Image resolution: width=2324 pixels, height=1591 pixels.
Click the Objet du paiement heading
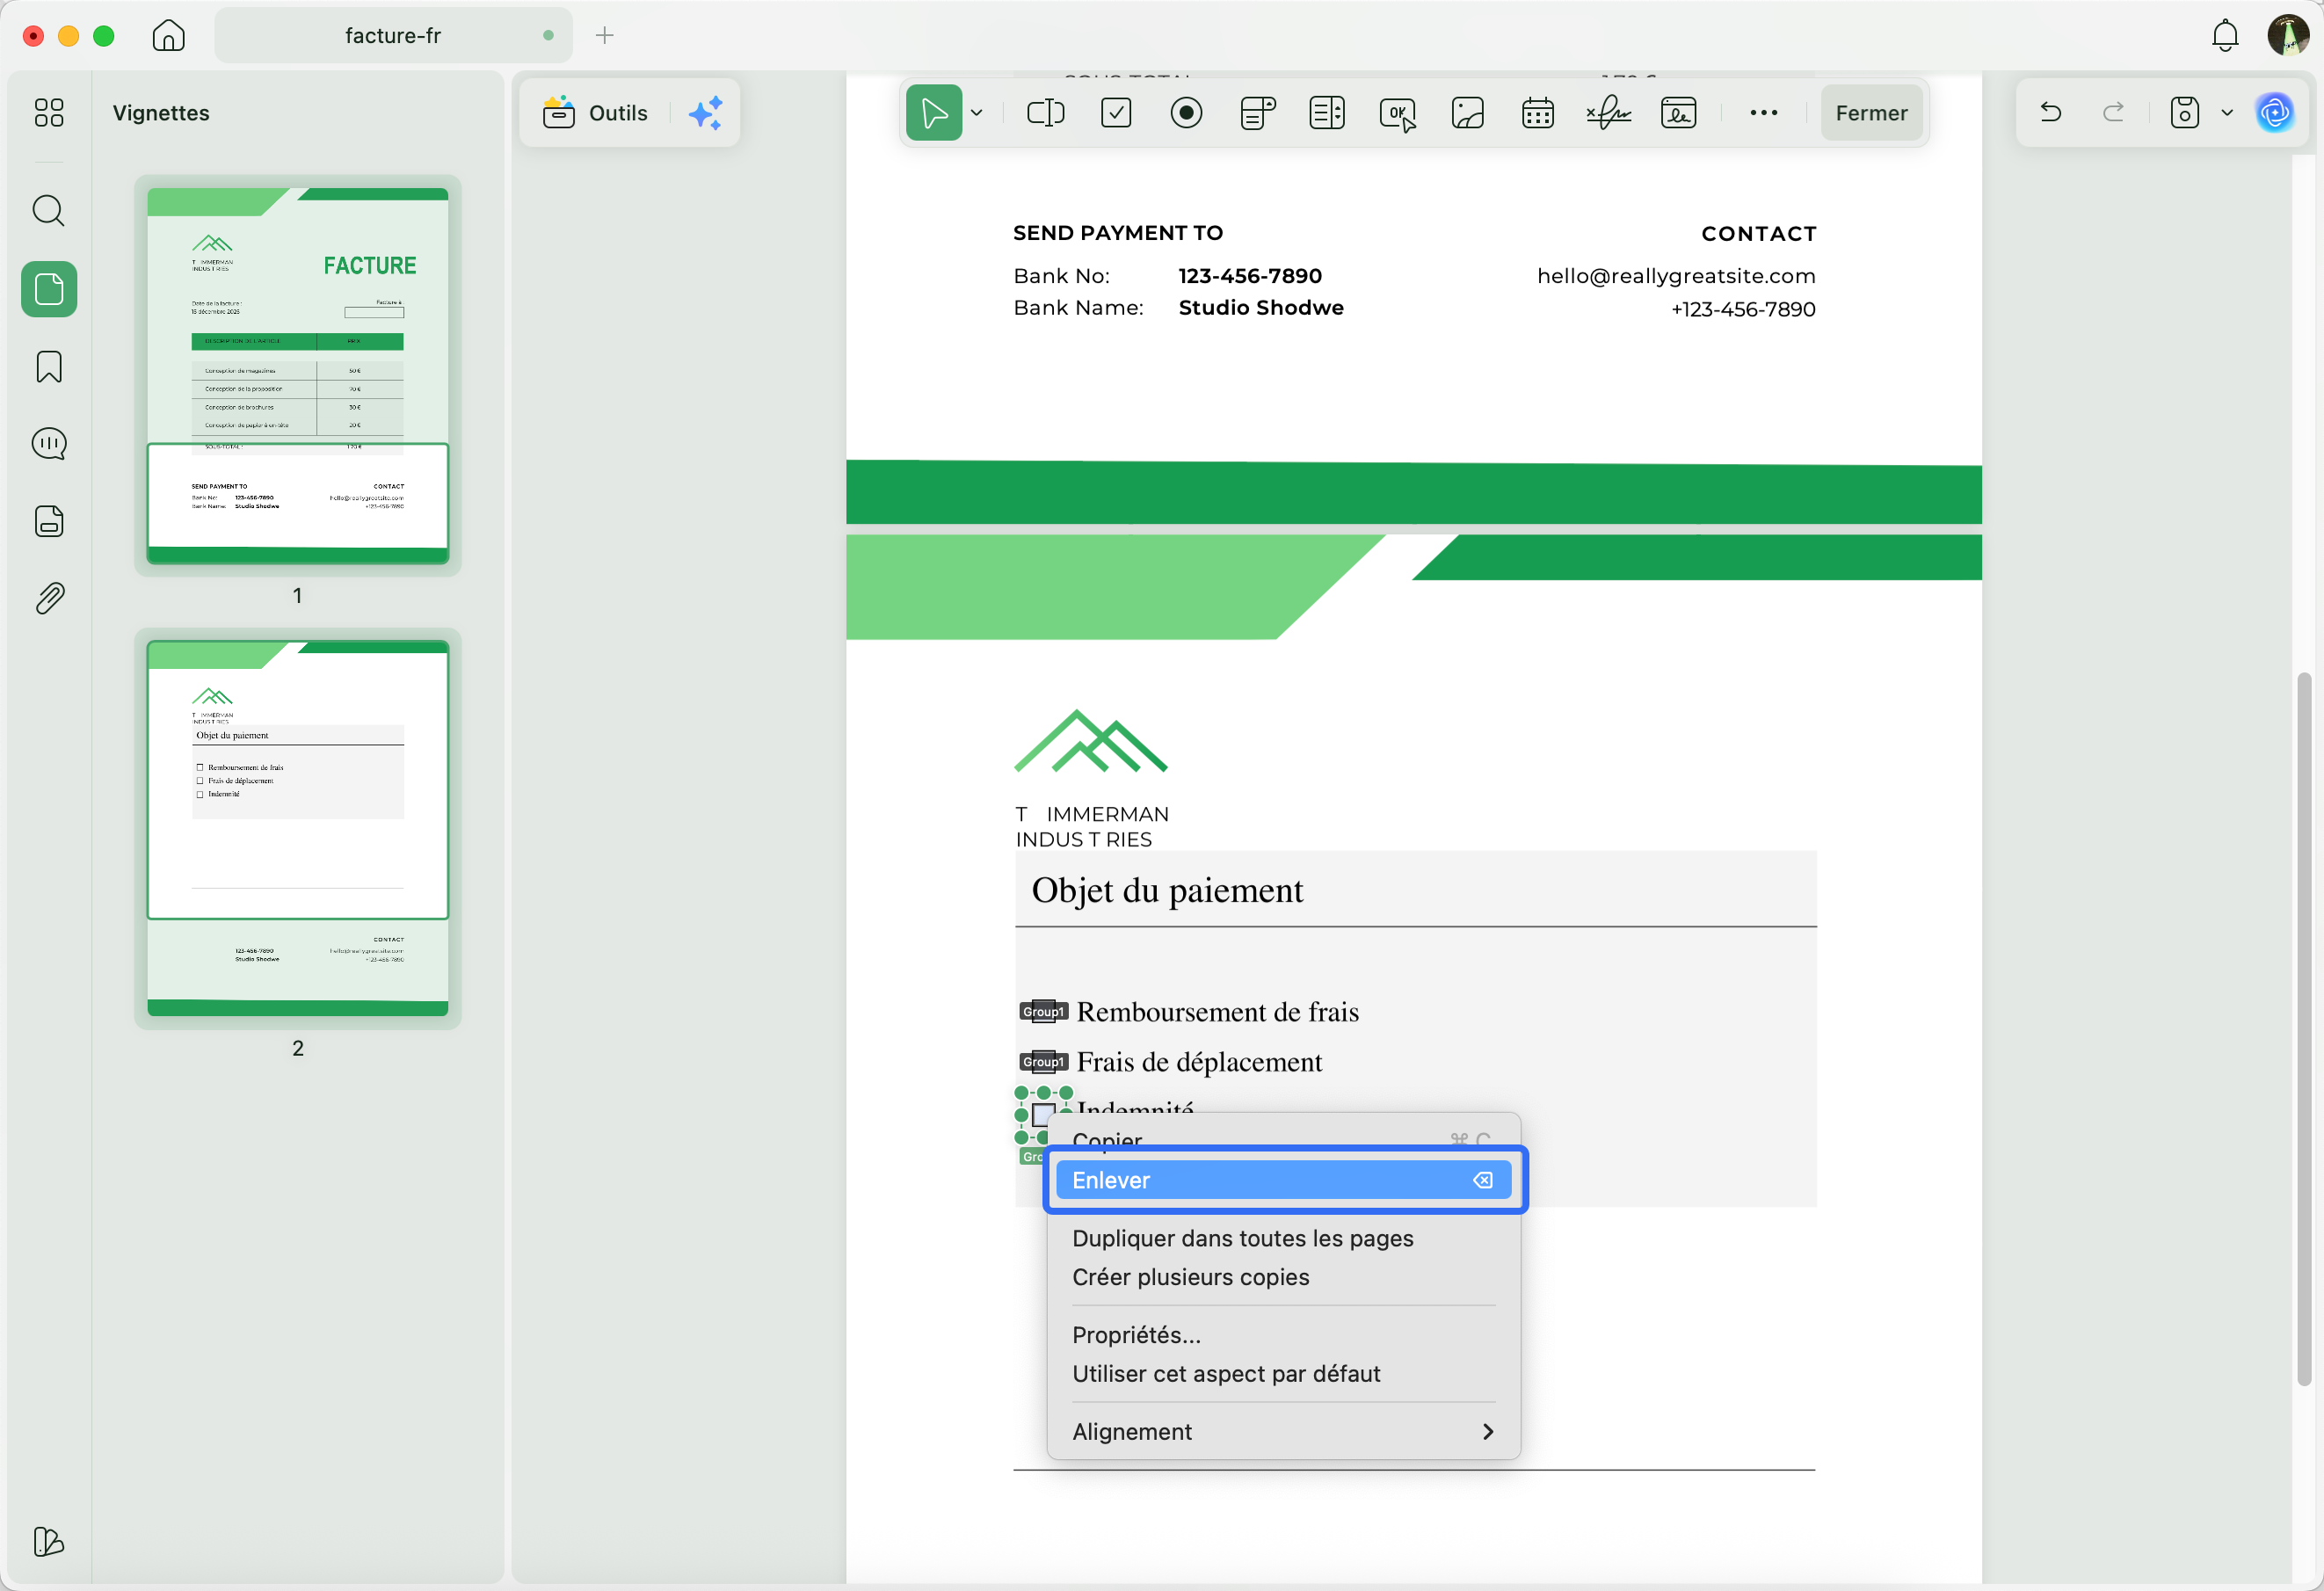1167,890
